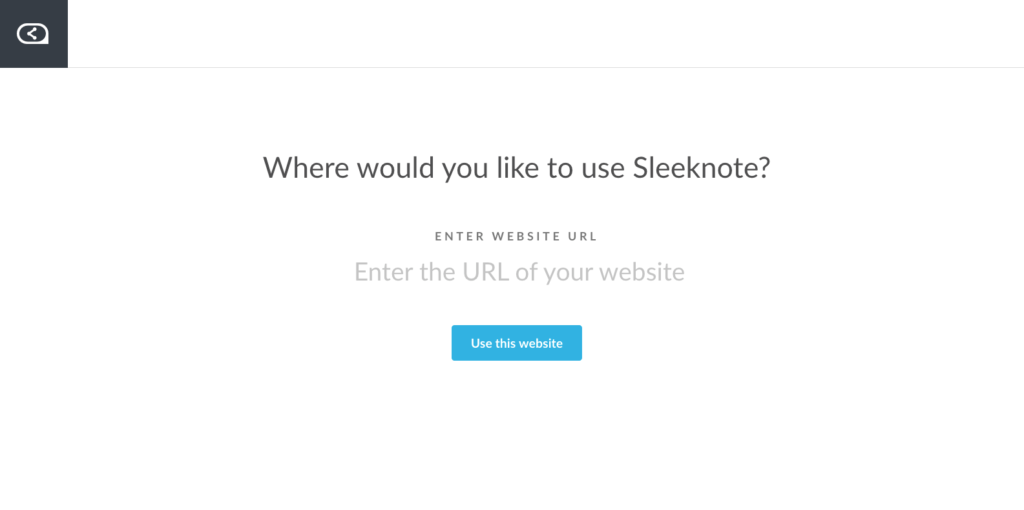Click the 'ENTER WEBSITE URL' label
Viewport: 1024px width, 510px height.
[x=517, y=236]
